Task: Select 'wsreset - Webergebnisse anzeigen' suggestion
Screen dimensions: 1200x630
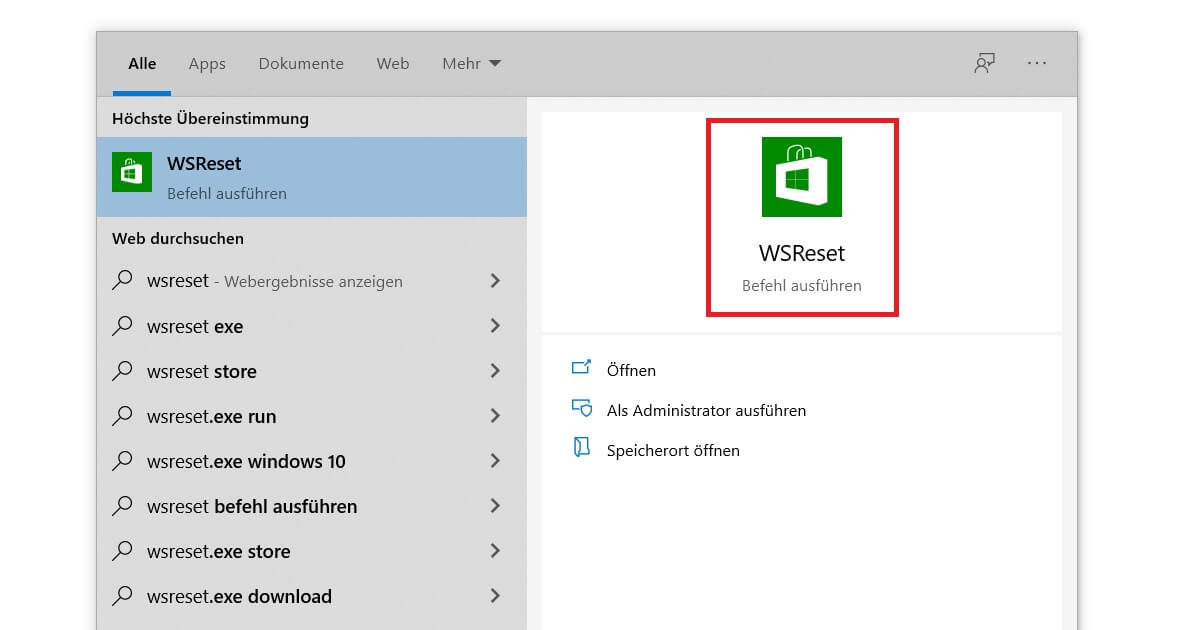Action: click(x=312, y=281)
